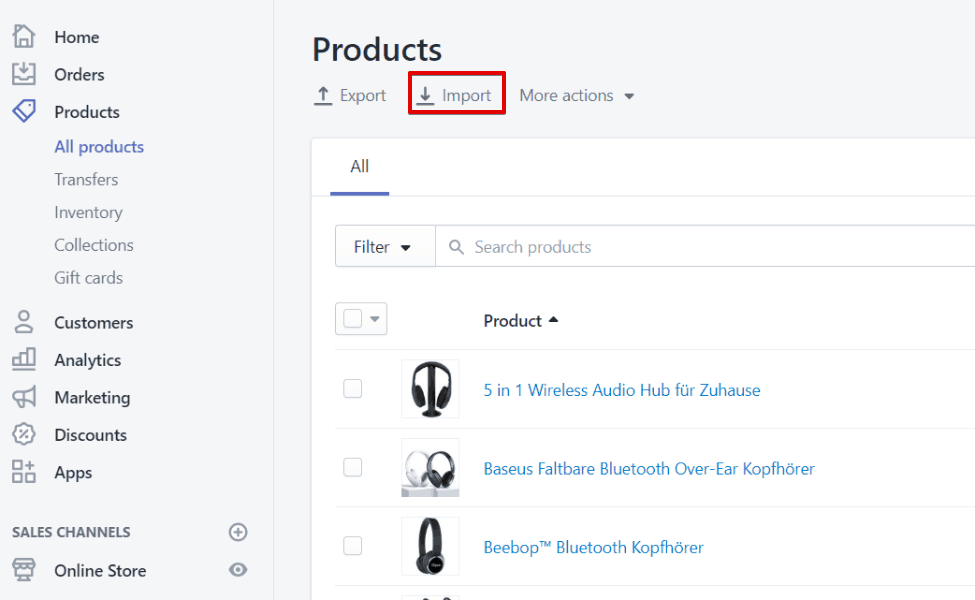
Task: Switch to the All tab
Action: point(359,167)
